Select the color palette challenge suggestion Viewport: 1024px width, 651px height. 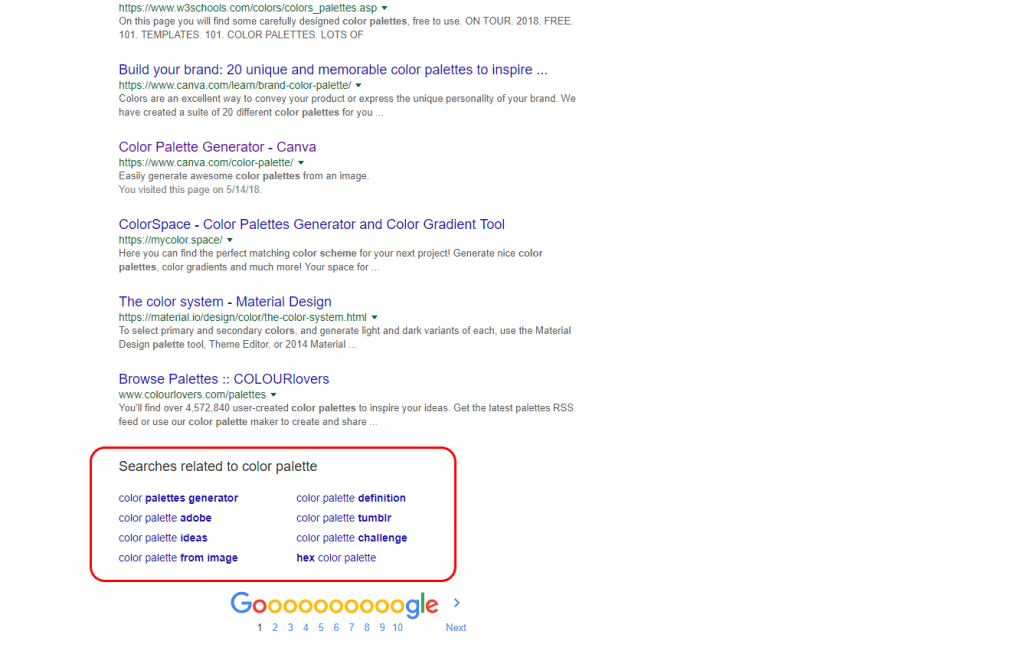tap(351, 537)
